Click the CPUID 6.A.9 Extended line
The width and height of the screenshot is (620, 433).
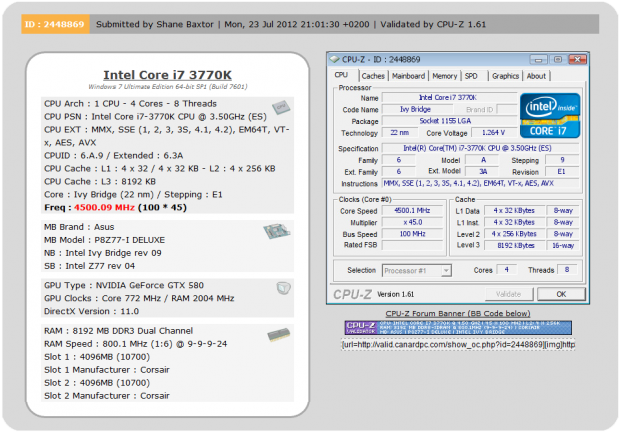[113, 156]
